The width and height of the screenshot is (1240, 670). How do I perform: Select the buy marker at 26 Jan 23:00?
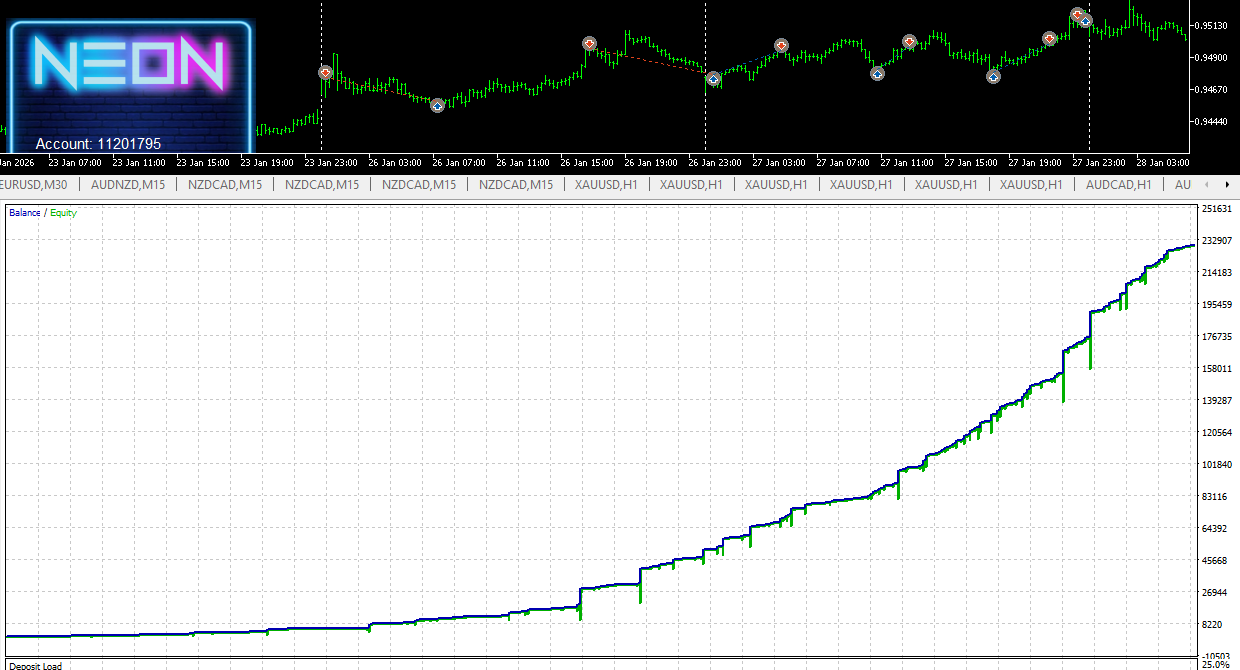pos(713,79)
